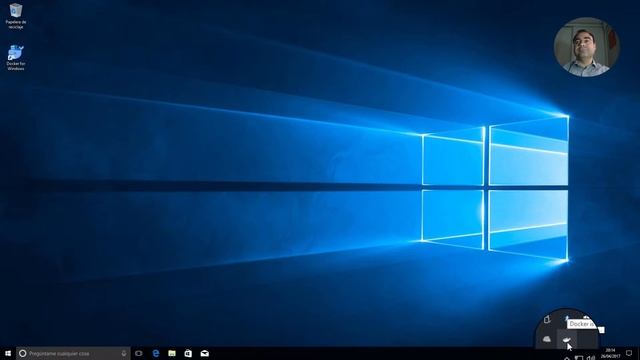This screenshot has width=640, height=360.
Task: Open the Action Center notification icon
Action: 629,353
